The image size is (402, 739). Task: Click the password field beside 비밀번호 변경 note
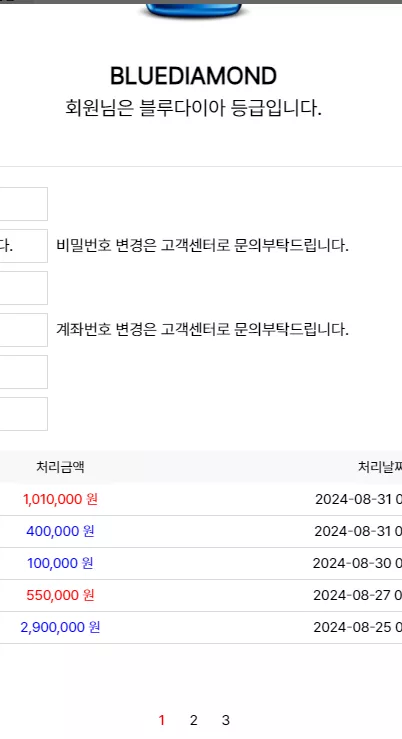click(x=24, y=246)
